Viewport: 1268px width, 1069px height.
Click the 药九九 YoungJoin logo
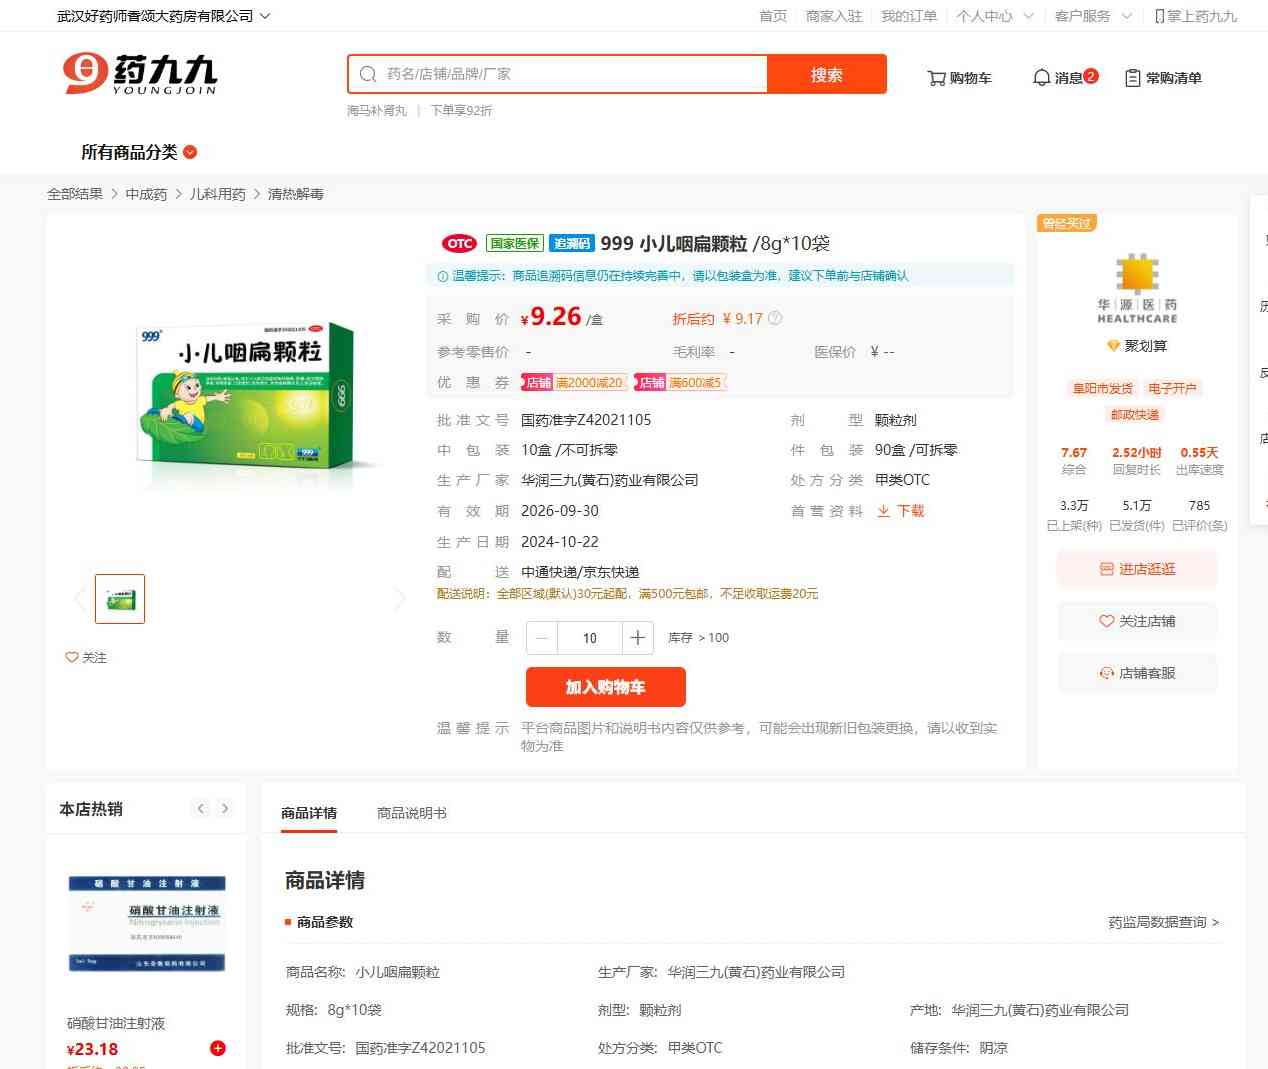[140, 74]
